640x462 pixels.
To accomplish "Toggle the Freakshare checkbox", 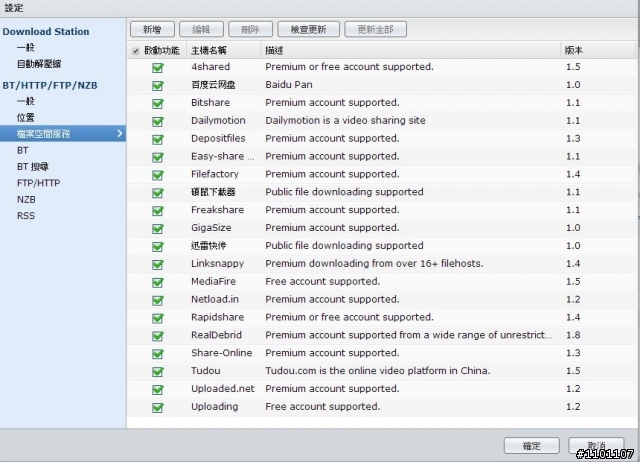I will [x=158, y=211].
